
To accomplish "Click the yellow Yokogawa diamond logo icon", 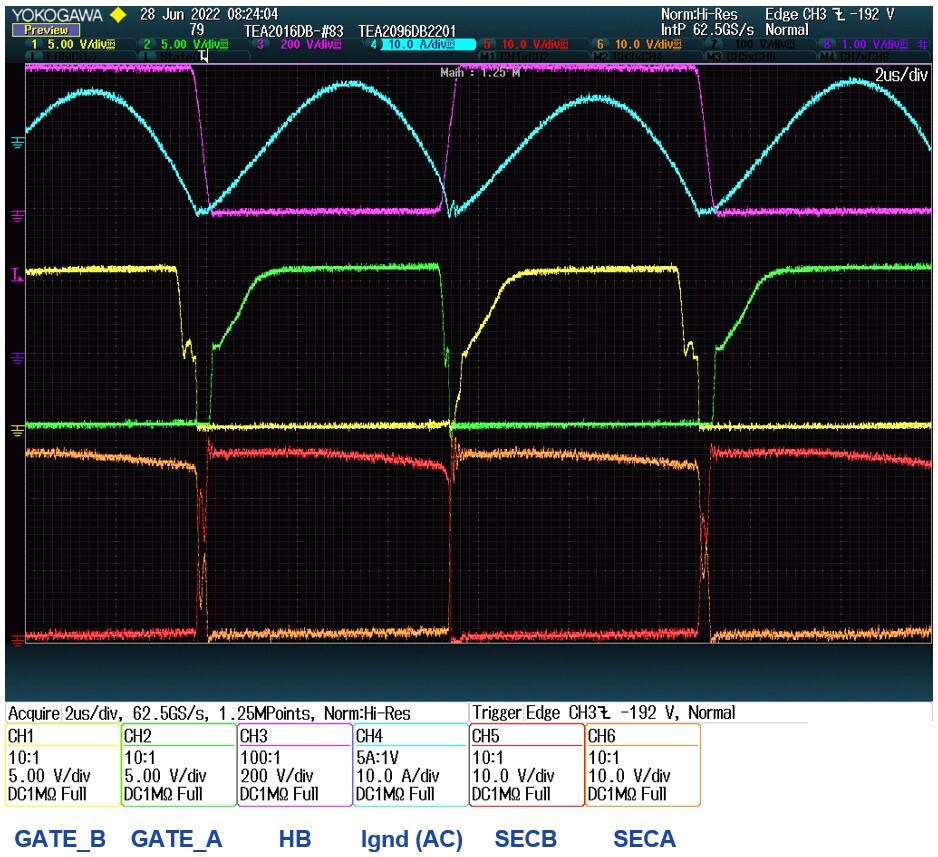I will (x=118, y=15).
